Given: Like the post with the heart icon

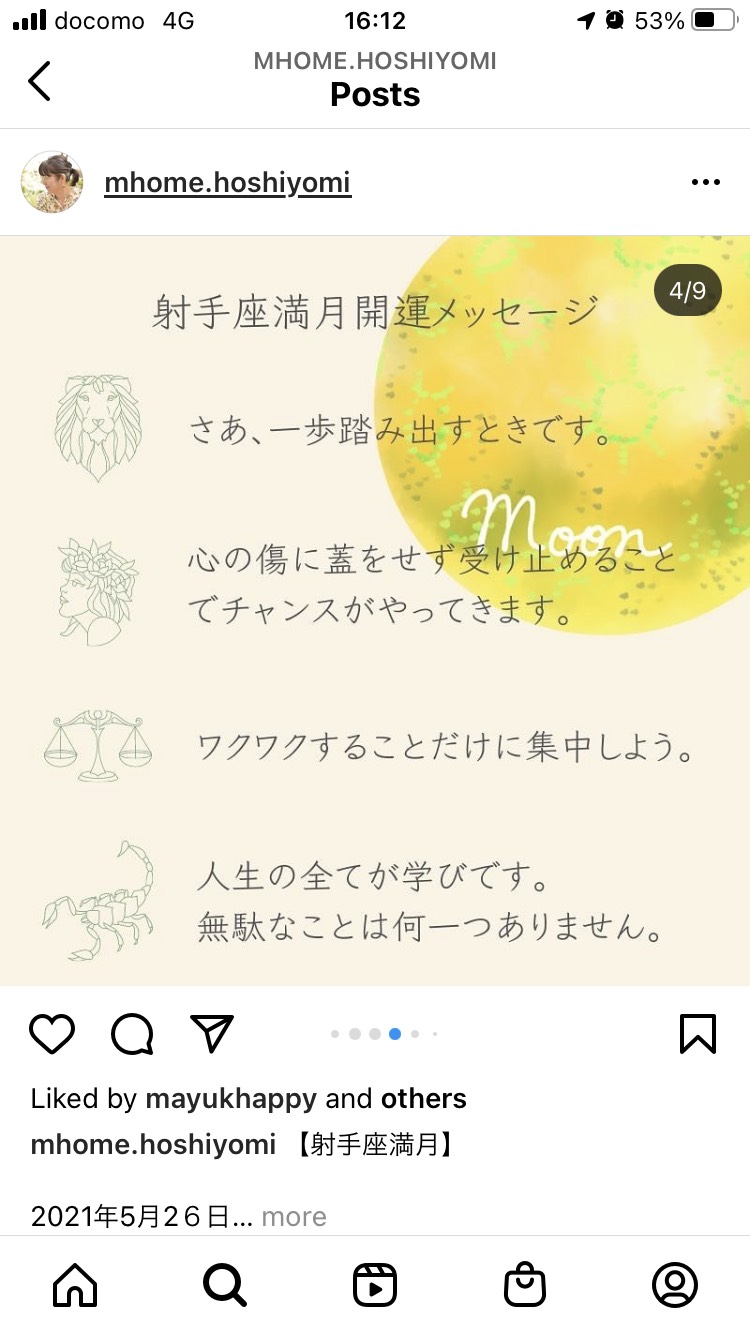Looking at the screenshot, I should click(x=52, y=1034).
